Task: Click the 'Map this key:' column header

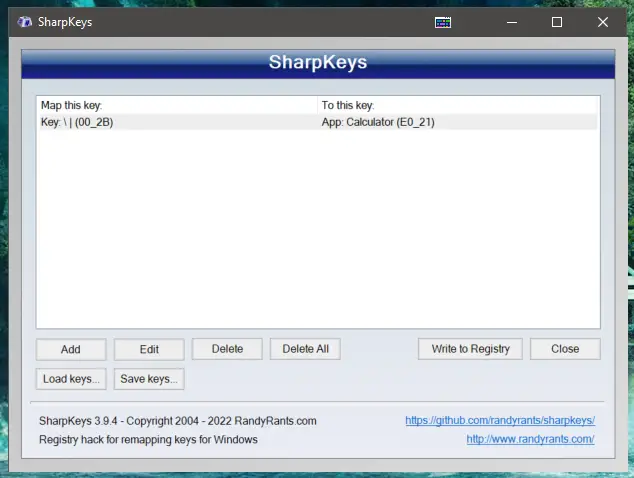Action: (177, 105)
